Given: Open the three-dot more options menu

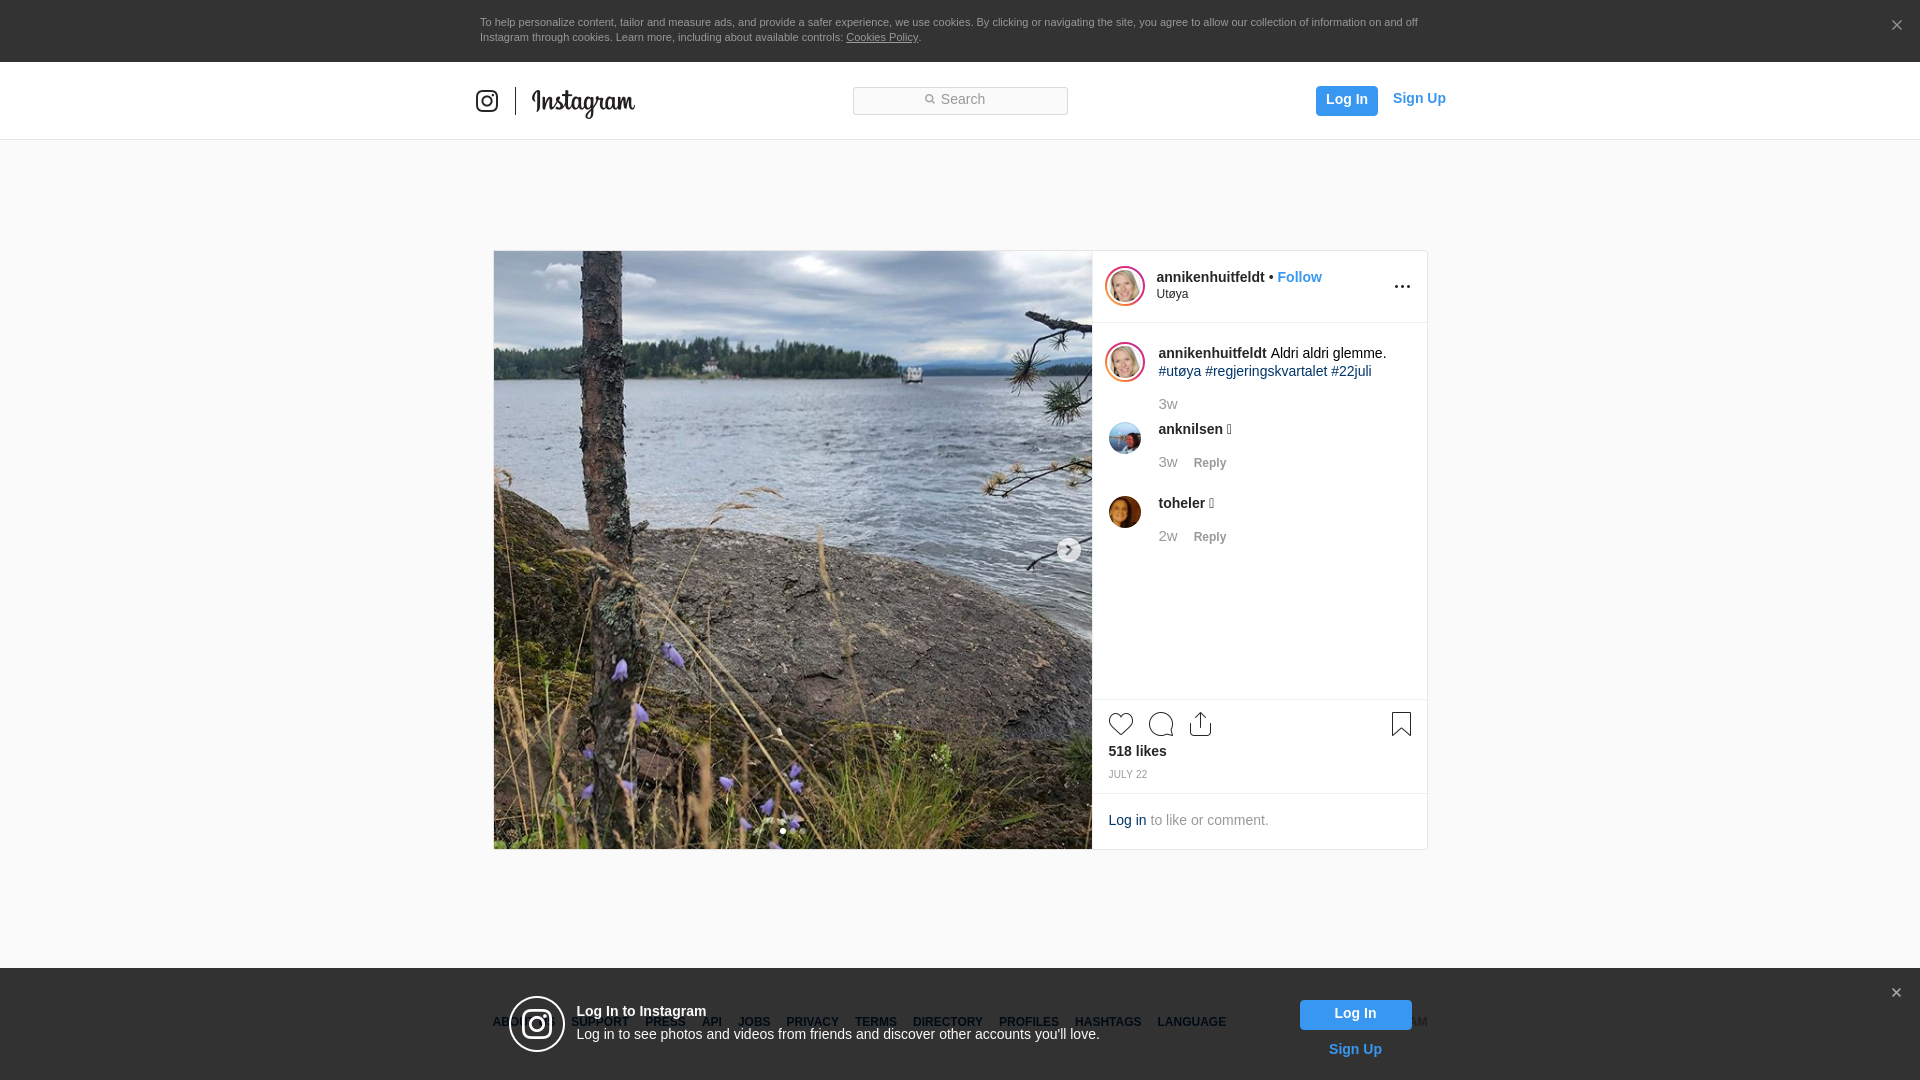Looking at the screenshot, I should 1402,287.
